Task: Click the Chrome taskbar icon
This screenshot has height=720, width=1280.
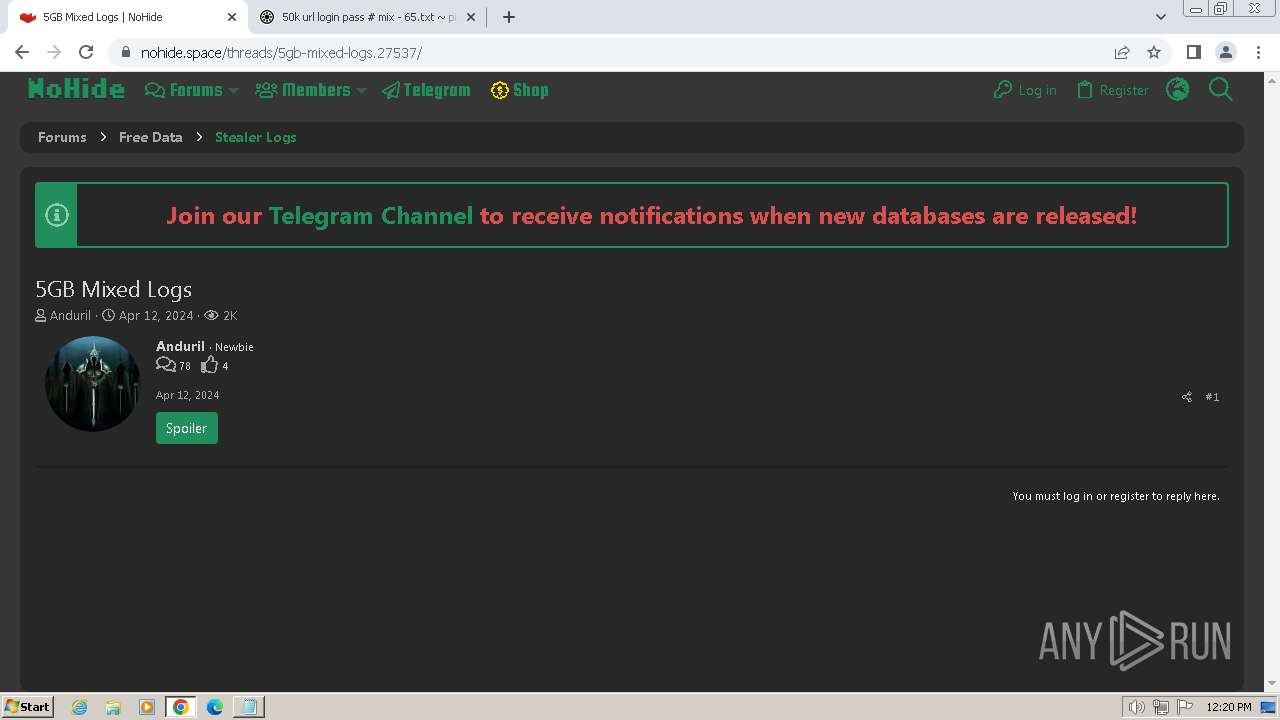Action: pyautogui.click(x=181, y=707)
